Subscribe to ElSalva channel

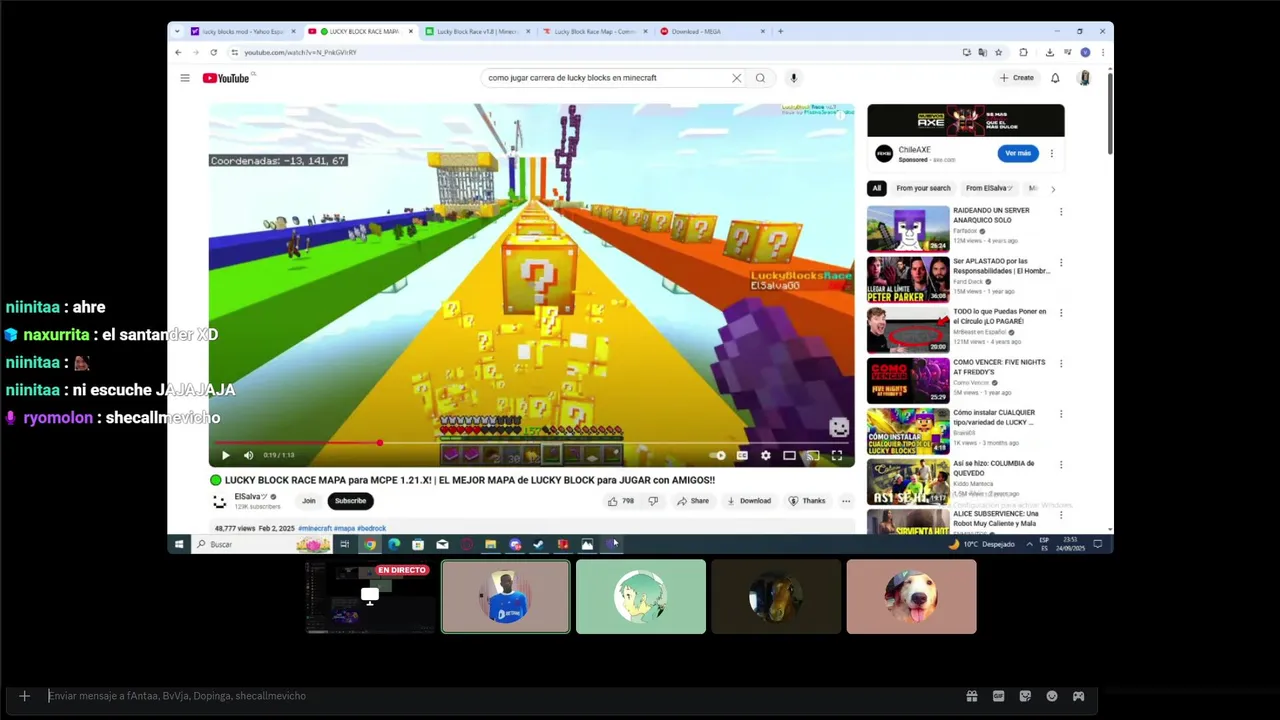[x=350, y=501]
